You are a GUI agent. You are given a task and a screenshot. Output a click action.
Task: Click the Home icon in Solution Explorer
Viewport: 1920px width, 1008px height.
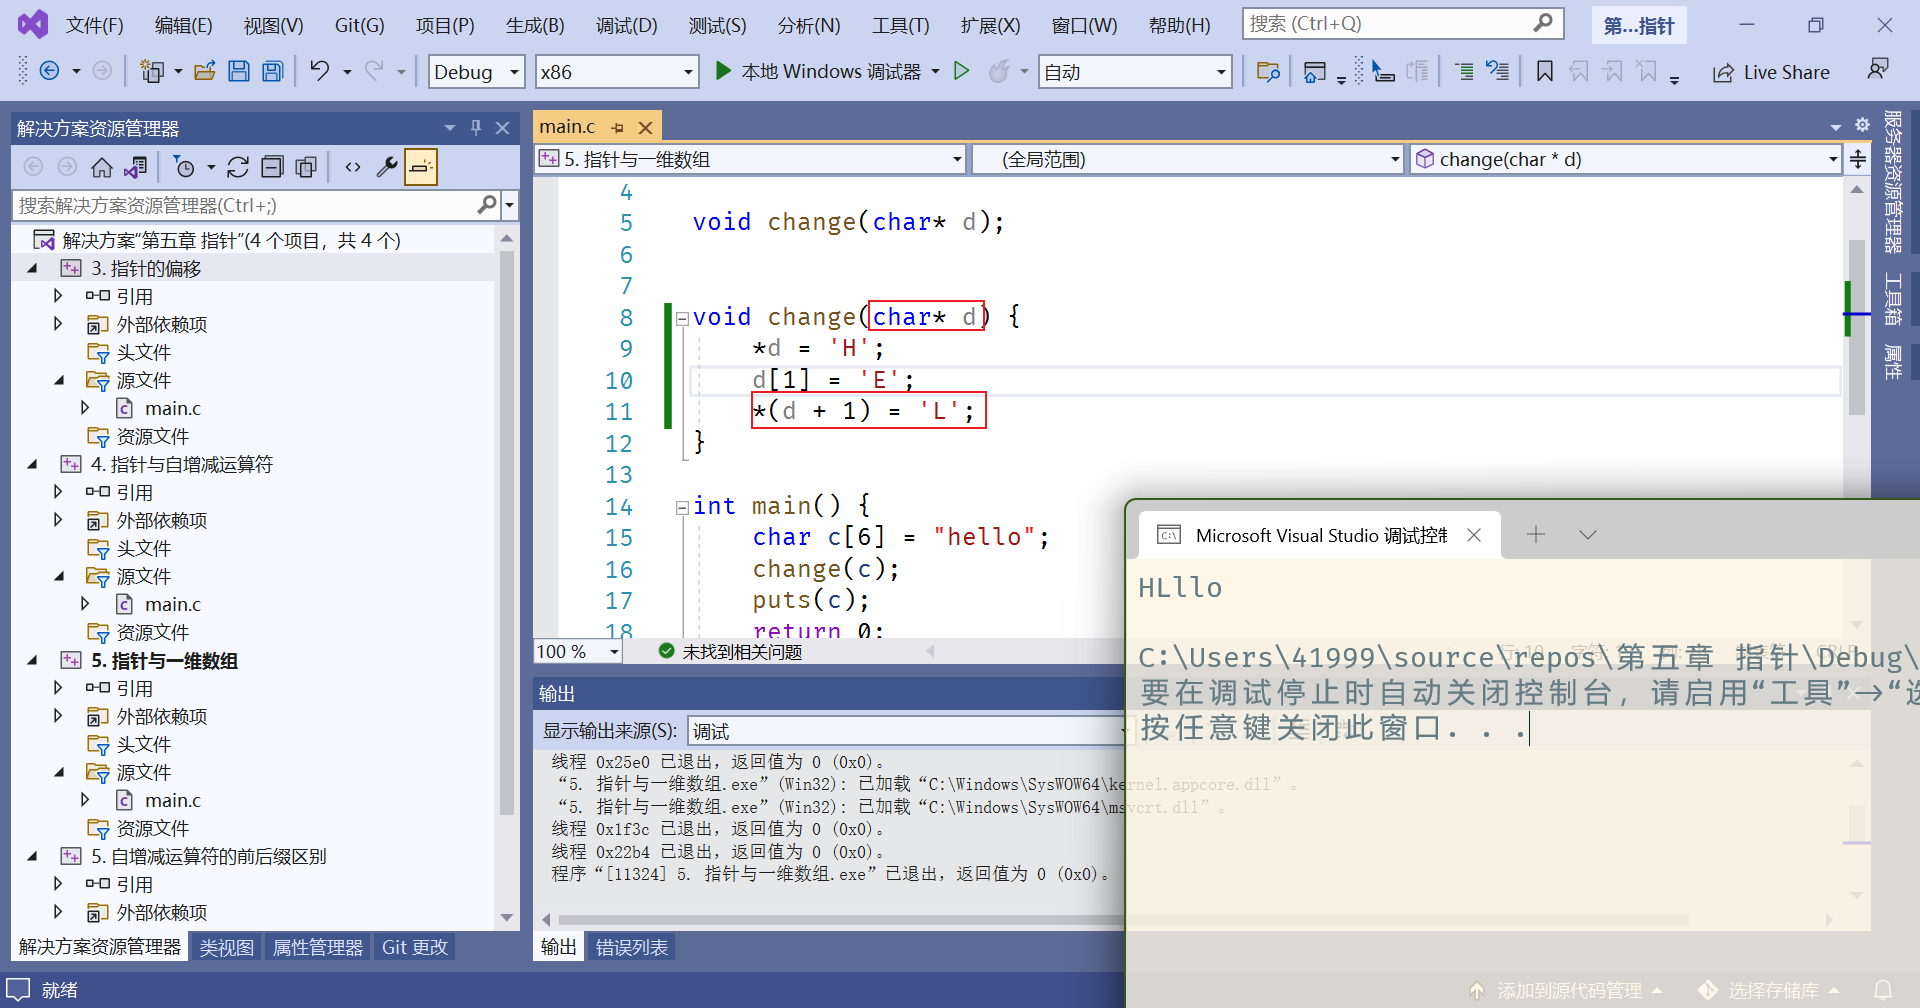coord(102,167)
